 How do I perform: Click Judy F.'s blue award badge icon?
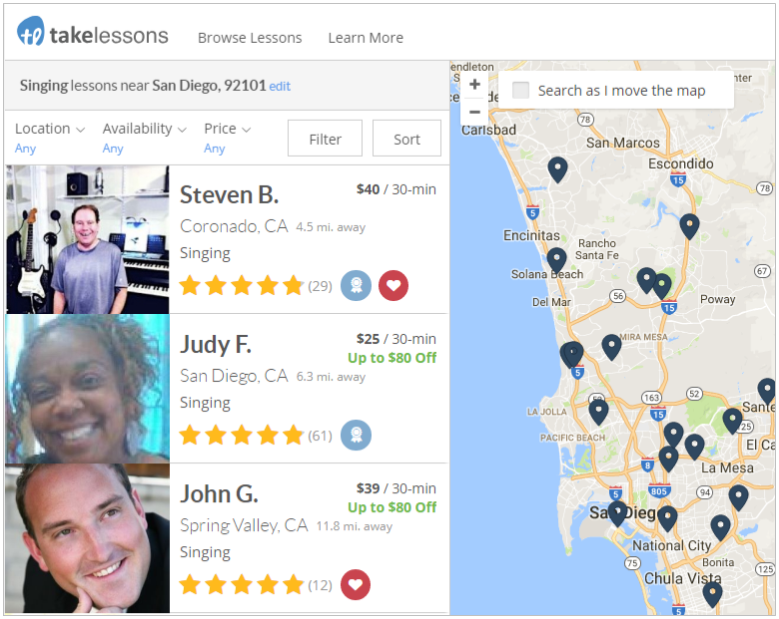[356, 435]
